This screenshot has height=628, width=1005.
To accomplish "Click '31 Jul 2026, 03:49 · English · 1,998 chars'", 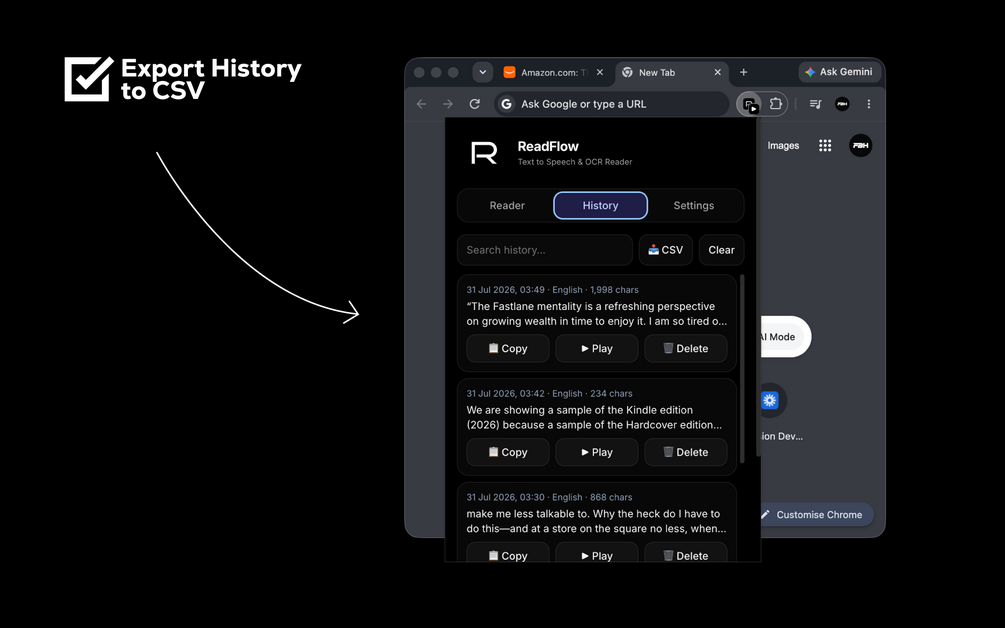I will point(552,290).
